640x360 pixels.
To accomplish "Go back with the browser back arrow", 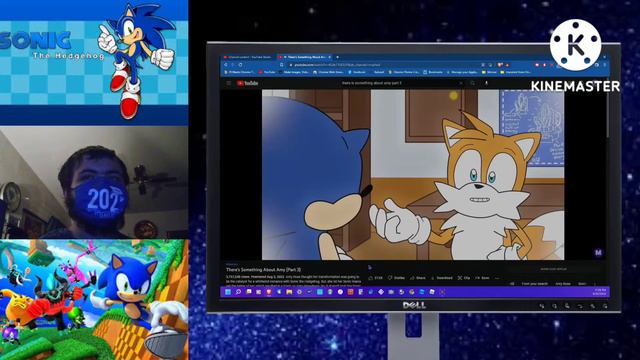I will (226, 65).
